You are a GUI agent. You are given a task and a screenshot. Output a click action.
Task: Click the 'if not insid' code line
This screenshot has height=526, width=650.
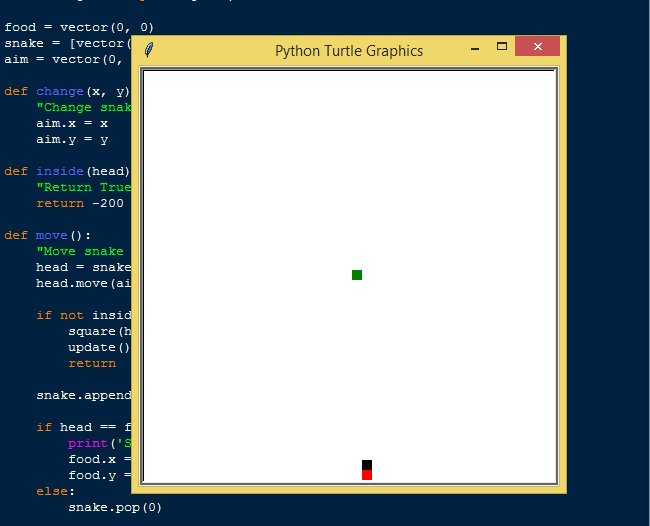tap(84, 315)
